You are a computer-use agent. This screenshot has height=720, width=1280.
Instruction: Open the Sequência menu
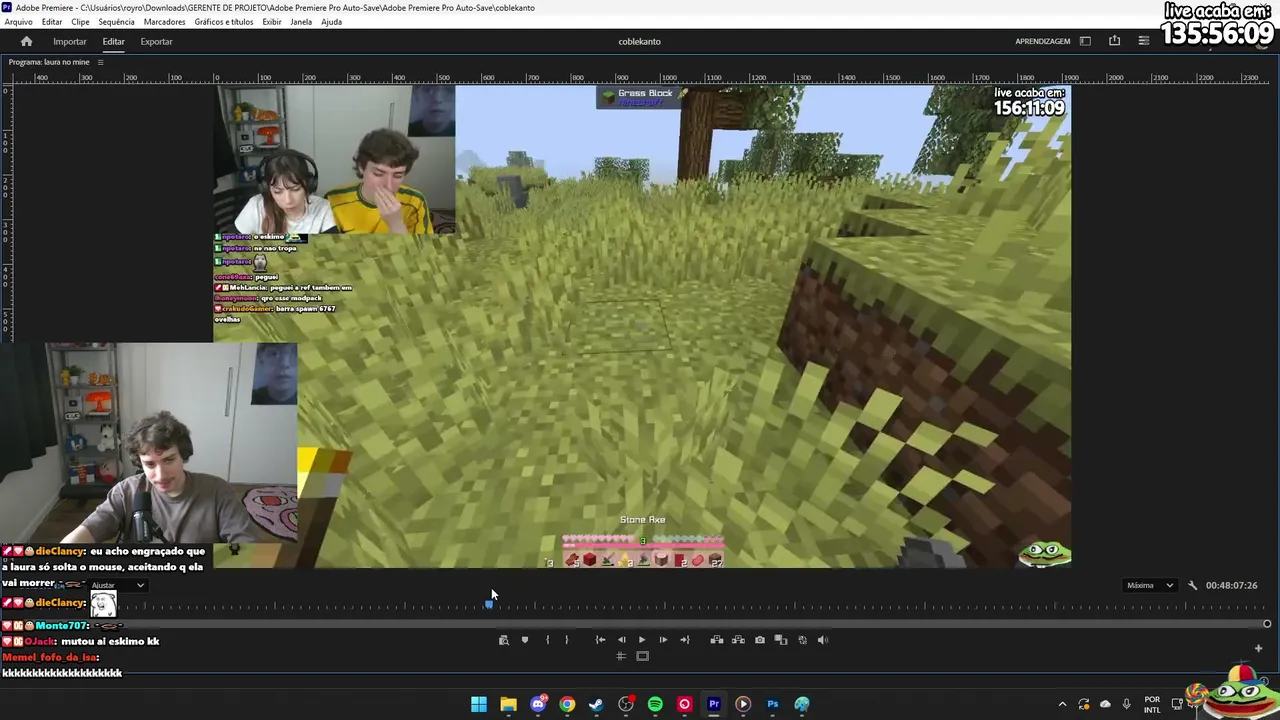pos(117,22)
